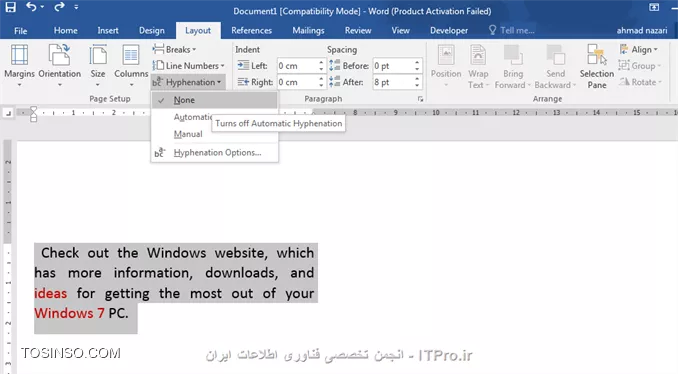678x374 pixels.
Task: Open the Undo history dropdown arrow
Action: (x=42, y=7)
